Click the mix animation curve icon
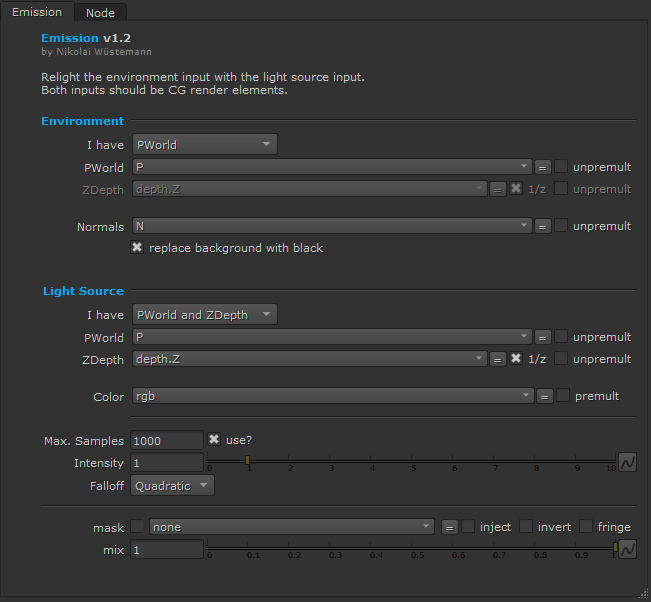651x602 pixels. (628, 550)
